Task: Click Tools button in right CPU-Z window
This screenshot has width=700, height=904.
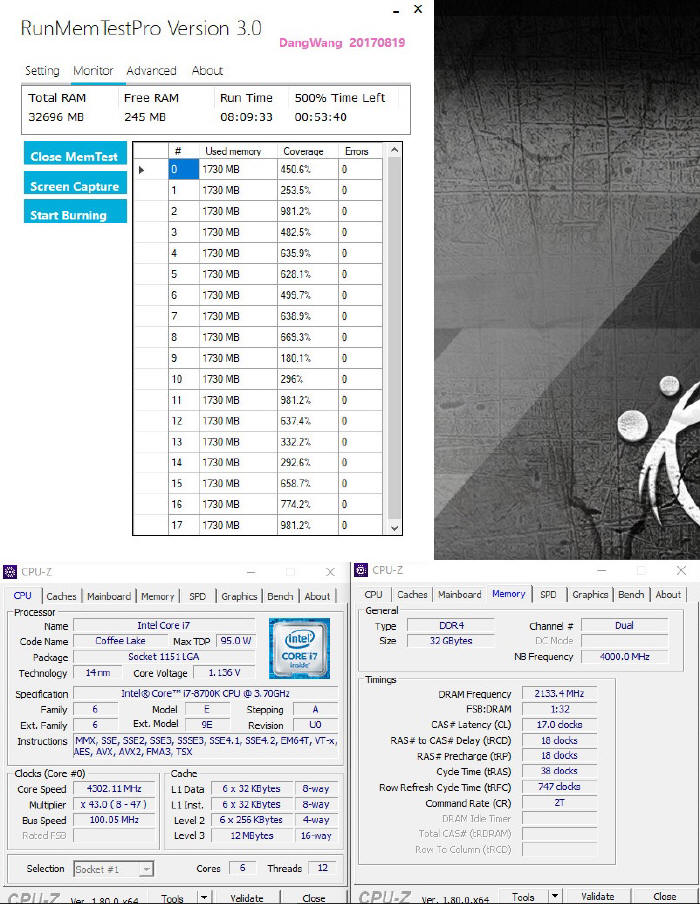Action: [x=523, y=897]
